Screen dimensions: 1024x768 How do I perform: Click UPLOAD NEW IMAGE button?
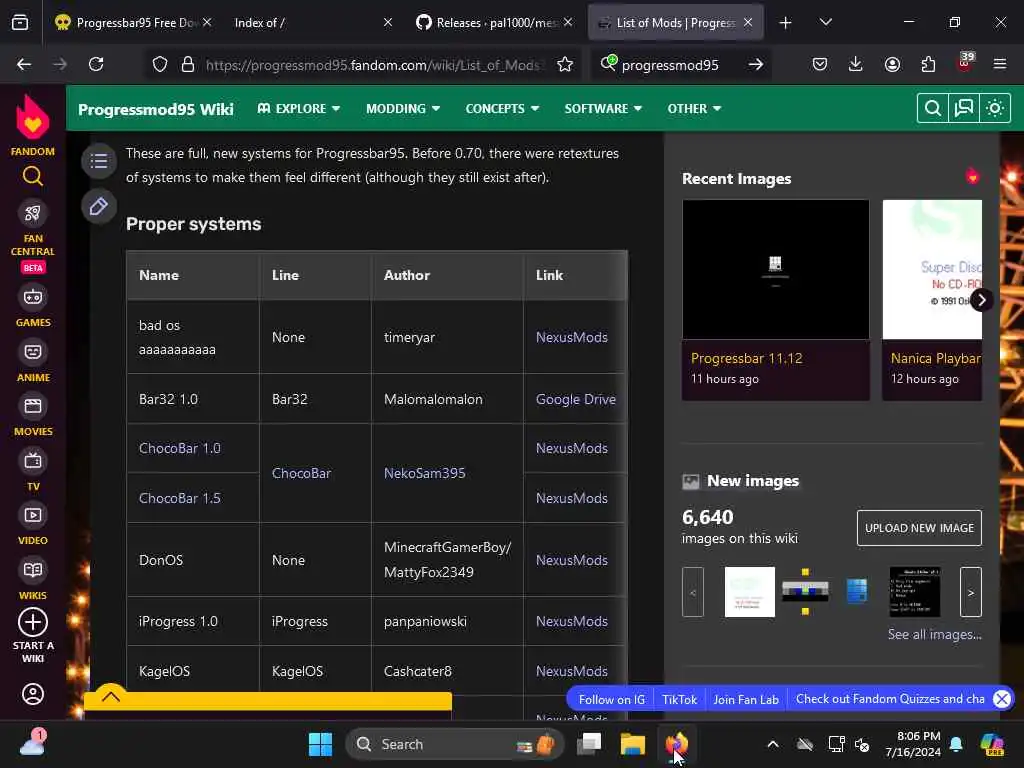pyautogui.click(x=919, y=528)
